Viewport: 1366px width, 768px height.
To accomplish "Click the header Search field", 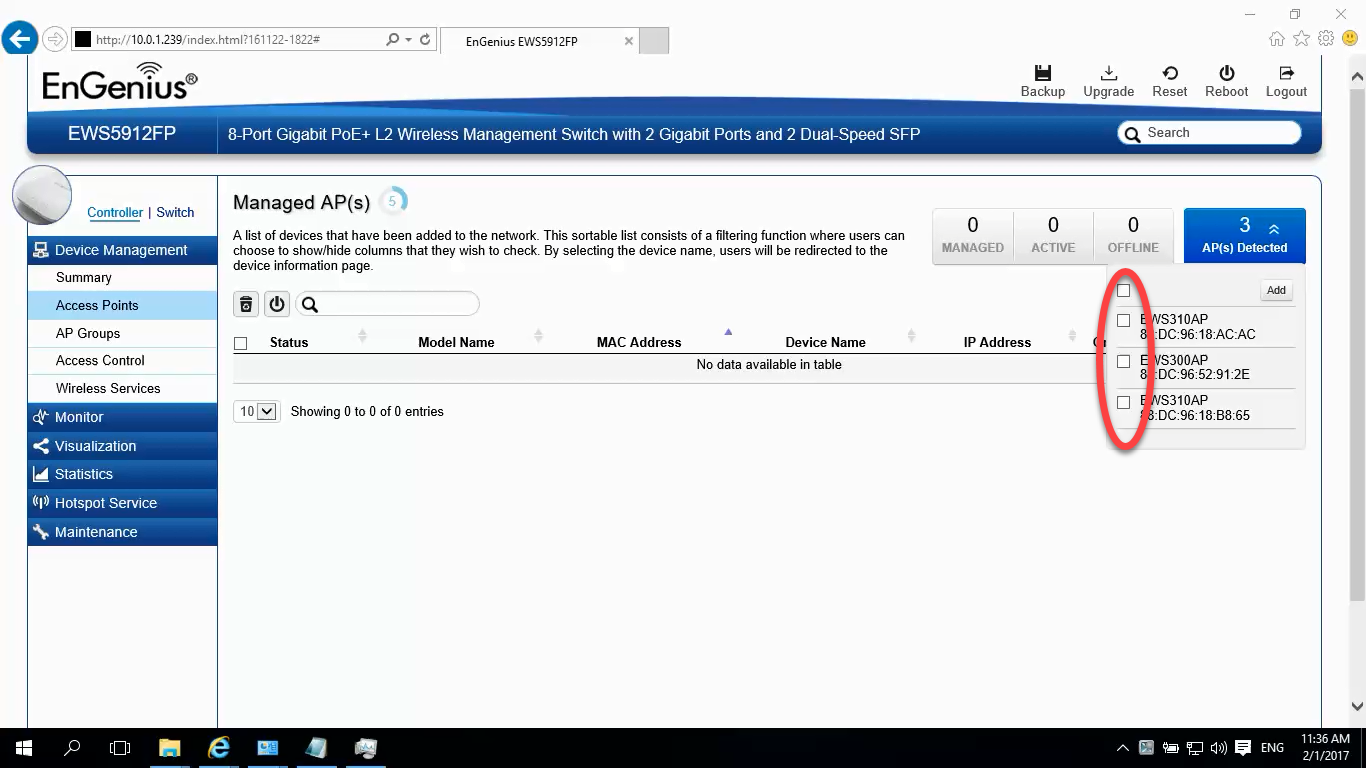I will click(x=1209, y=133).
